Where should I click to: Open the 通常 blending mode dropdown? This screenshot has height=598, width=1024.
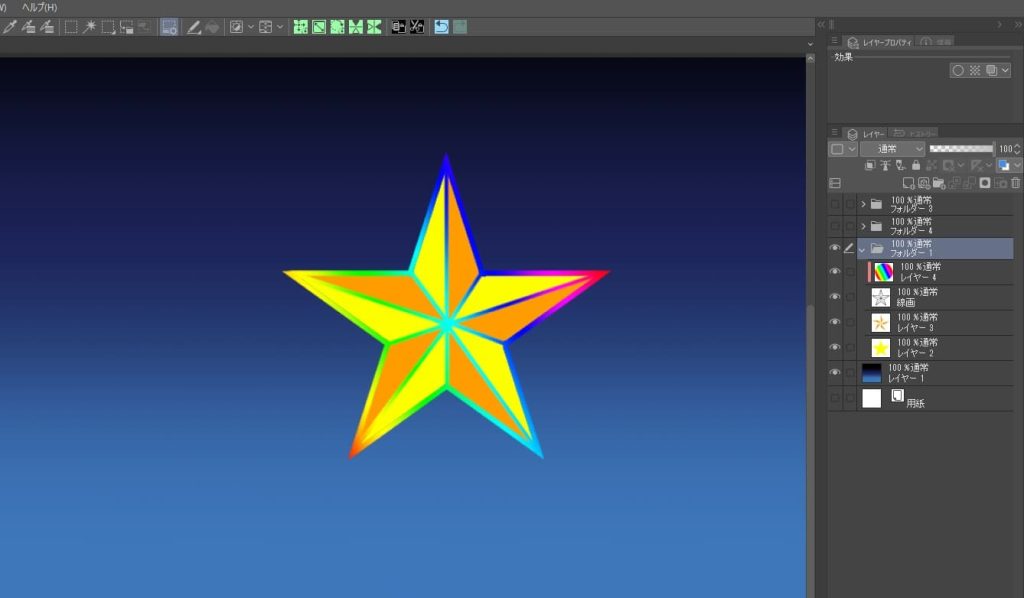892,148
